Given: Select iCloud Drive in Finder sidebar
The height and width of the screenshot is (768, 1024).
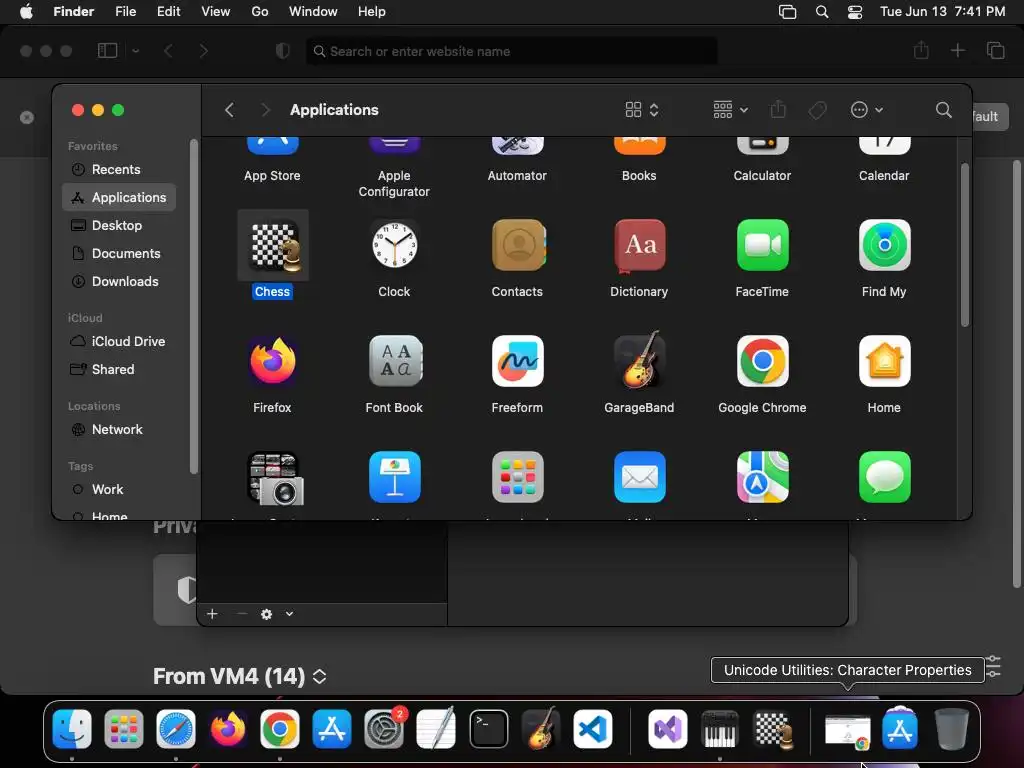Looking at the screenshot, I should point(119,342).
